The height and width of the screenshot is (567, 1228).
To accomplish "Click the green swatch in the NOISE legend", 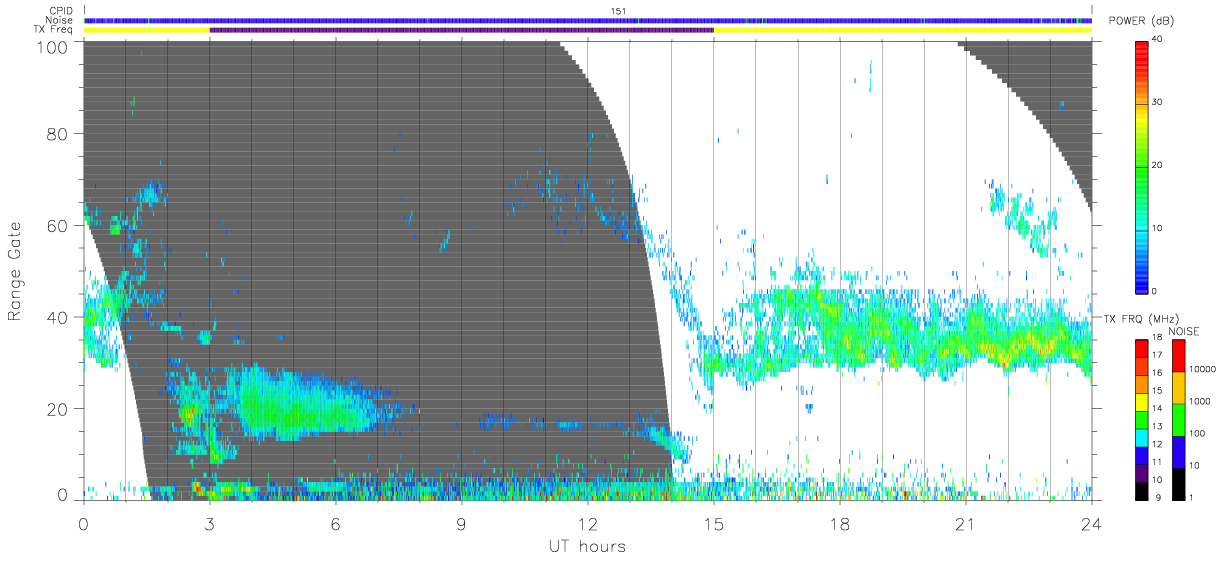I will click(1177, 419).
